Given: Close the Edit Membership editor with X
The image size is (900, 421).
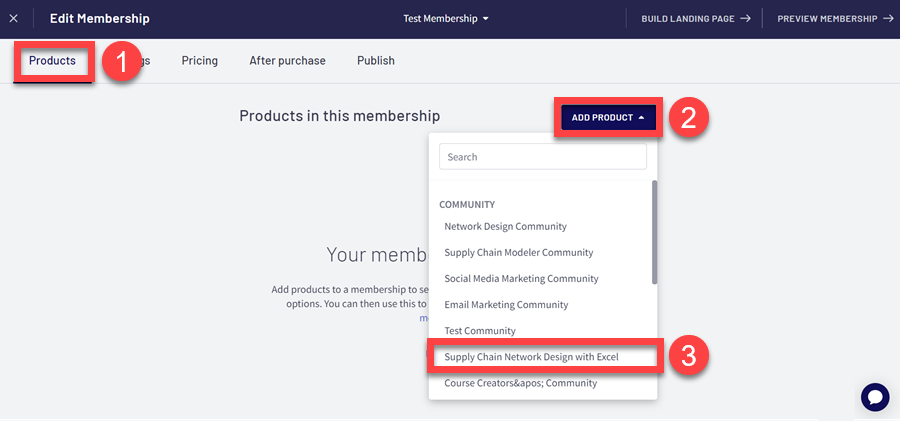Looking at the screenshot, I should pyautogui.click(x=13, y=19).
